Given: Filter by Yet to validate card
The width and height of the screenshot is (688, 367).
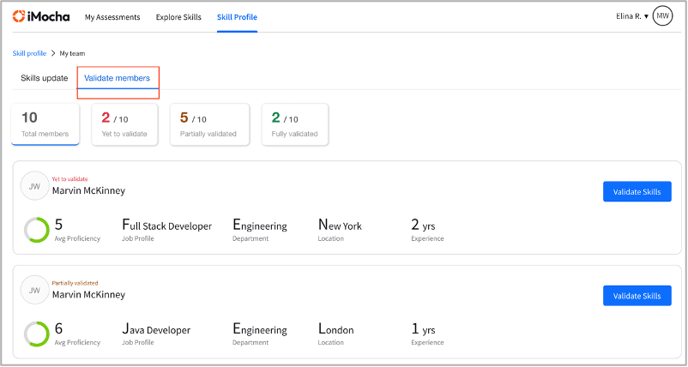Looking at the screenshot, I should coord(125,124).
